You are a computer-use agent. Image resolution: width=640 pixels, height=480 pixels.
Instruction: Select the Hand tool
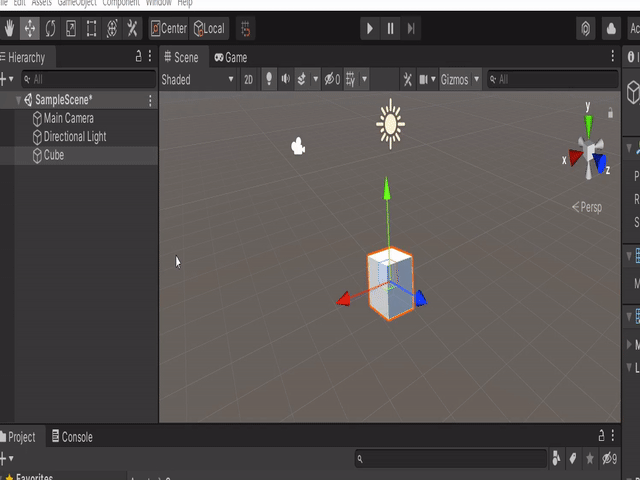click(9, 29)
